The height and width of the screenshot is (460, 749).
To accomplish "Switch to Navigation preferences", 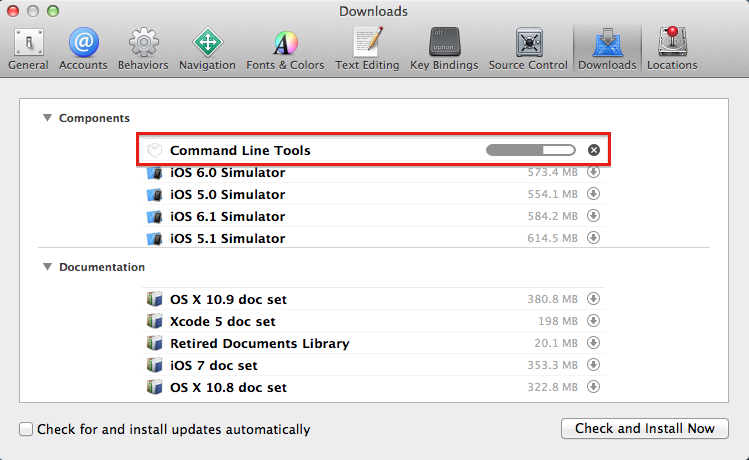I will pyautogui.click(x=207, y=50).
